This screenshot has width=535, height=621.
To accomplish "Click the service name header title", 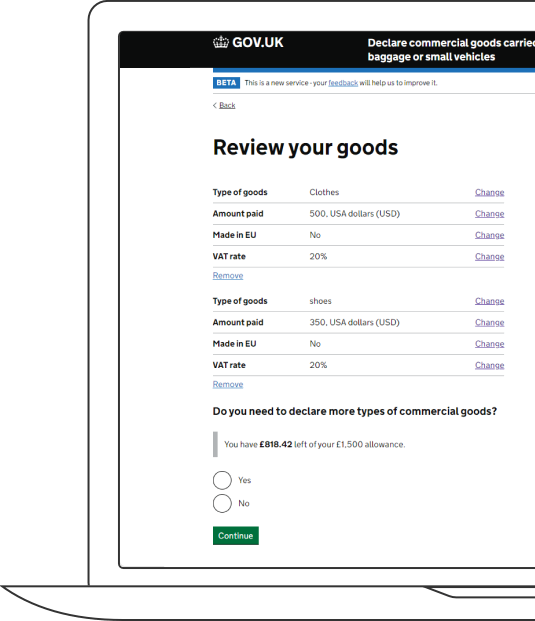I will click(451, 50).
